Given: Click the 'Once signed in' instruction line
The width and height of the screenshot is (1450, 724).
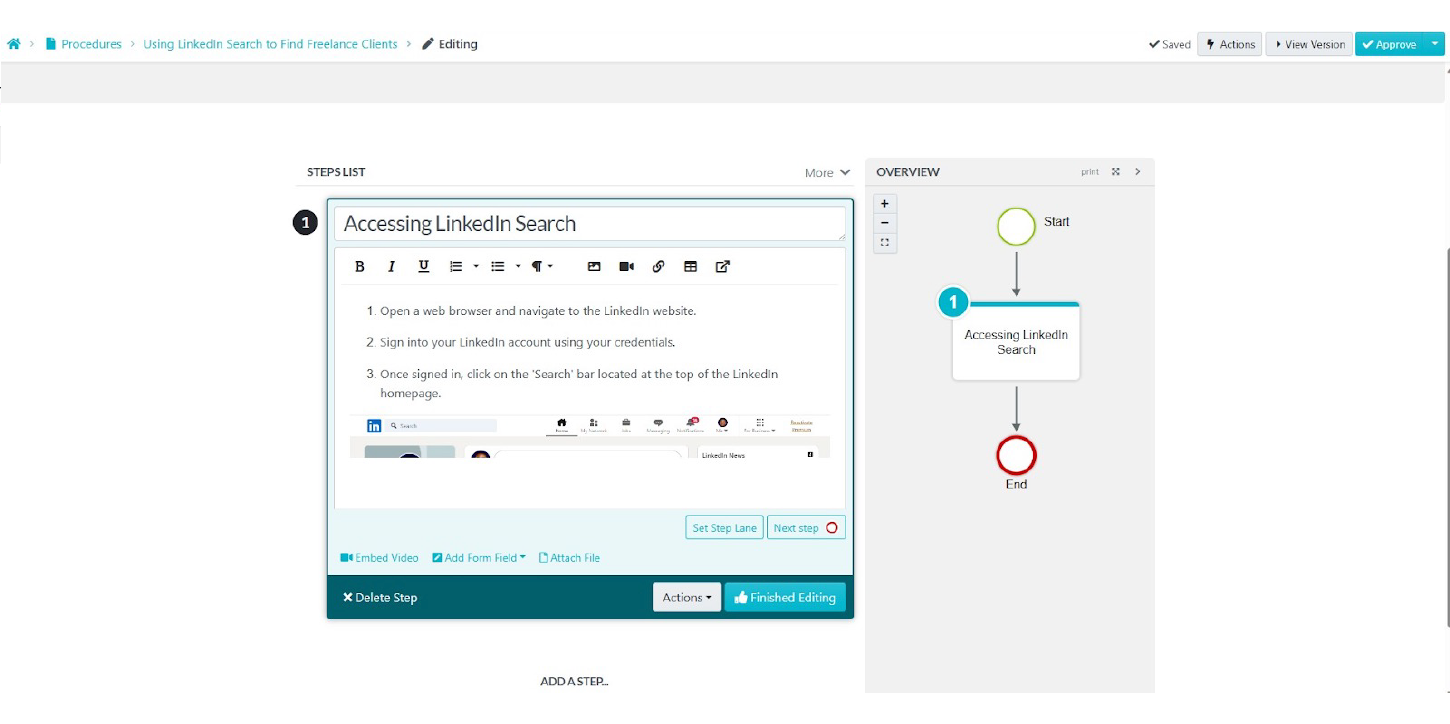Looking at the screenshot, I should click(579, 383).
